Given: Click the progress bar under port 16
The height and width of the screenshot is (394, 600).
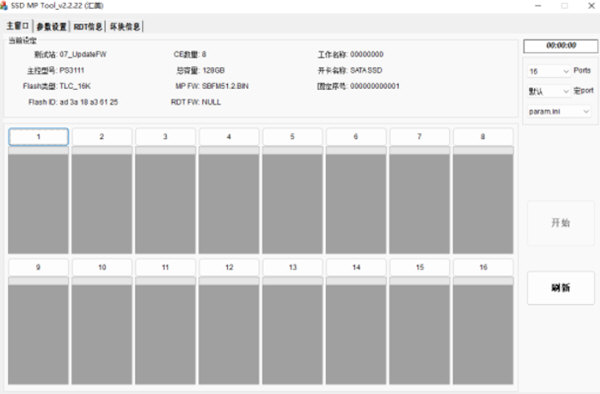Looking at the screenshot, I should pyautogui.click(x=483, y=281).
